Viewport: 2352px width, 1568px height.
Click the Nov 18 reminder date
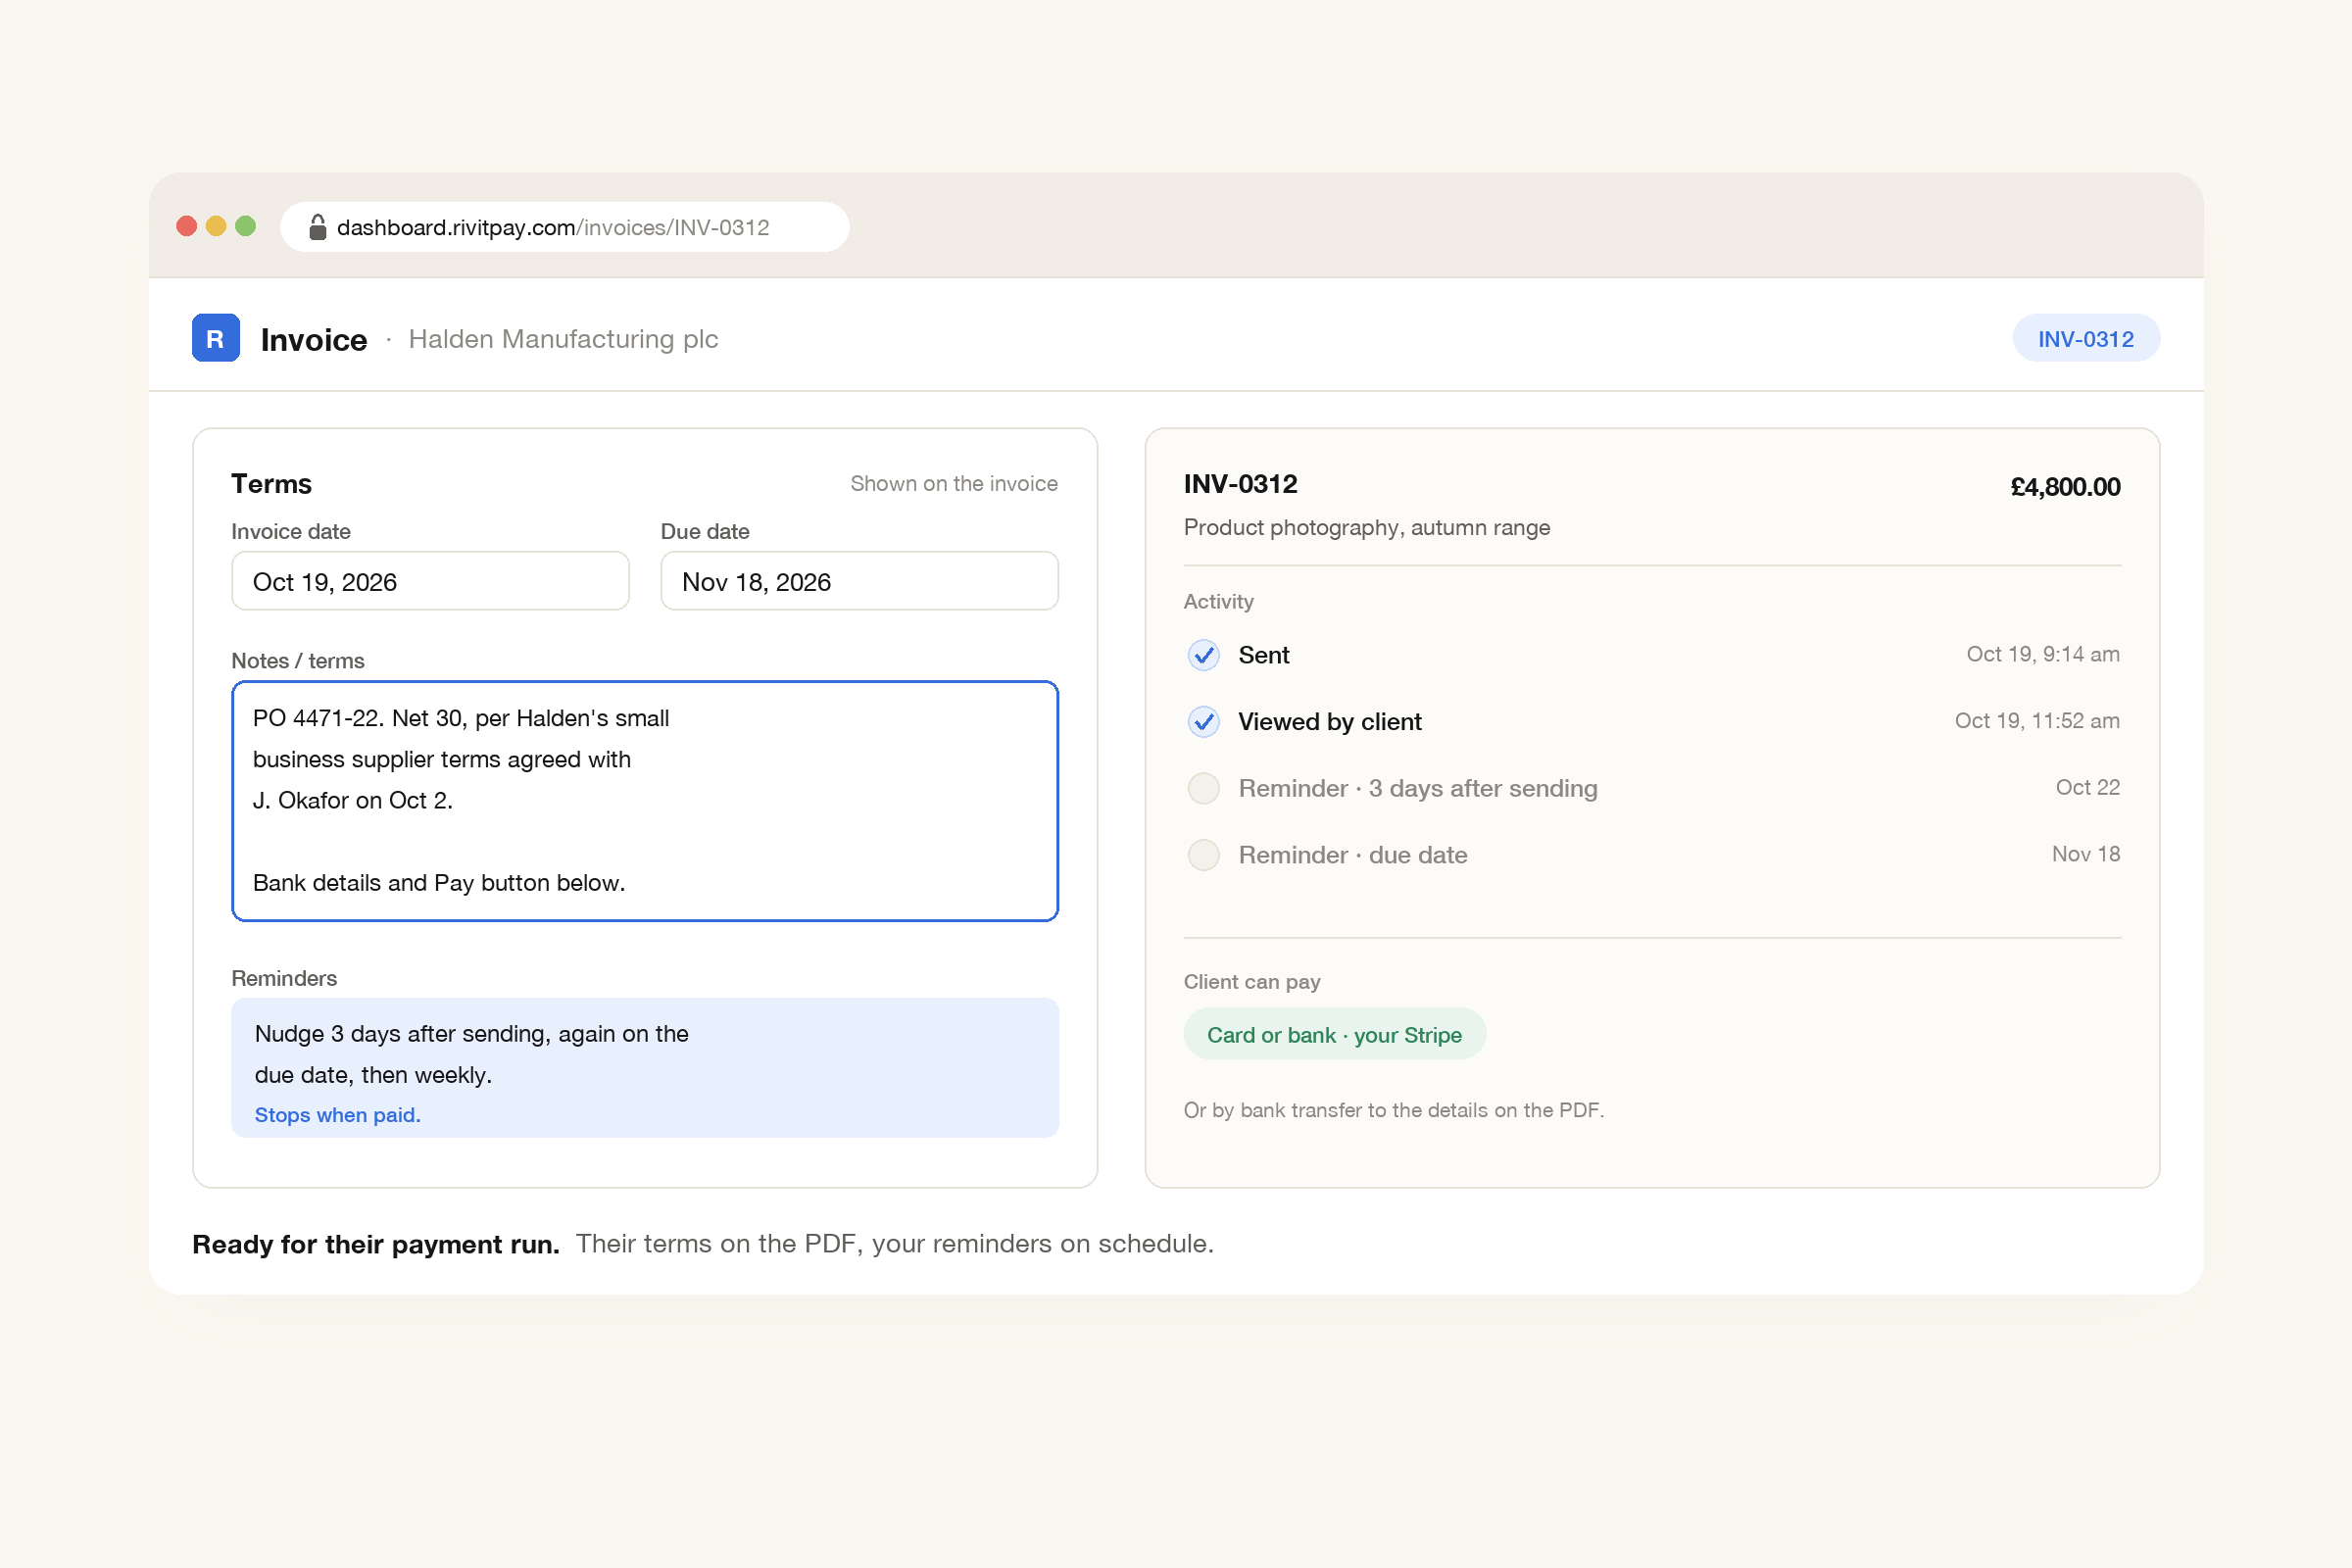click(2085, 854)
